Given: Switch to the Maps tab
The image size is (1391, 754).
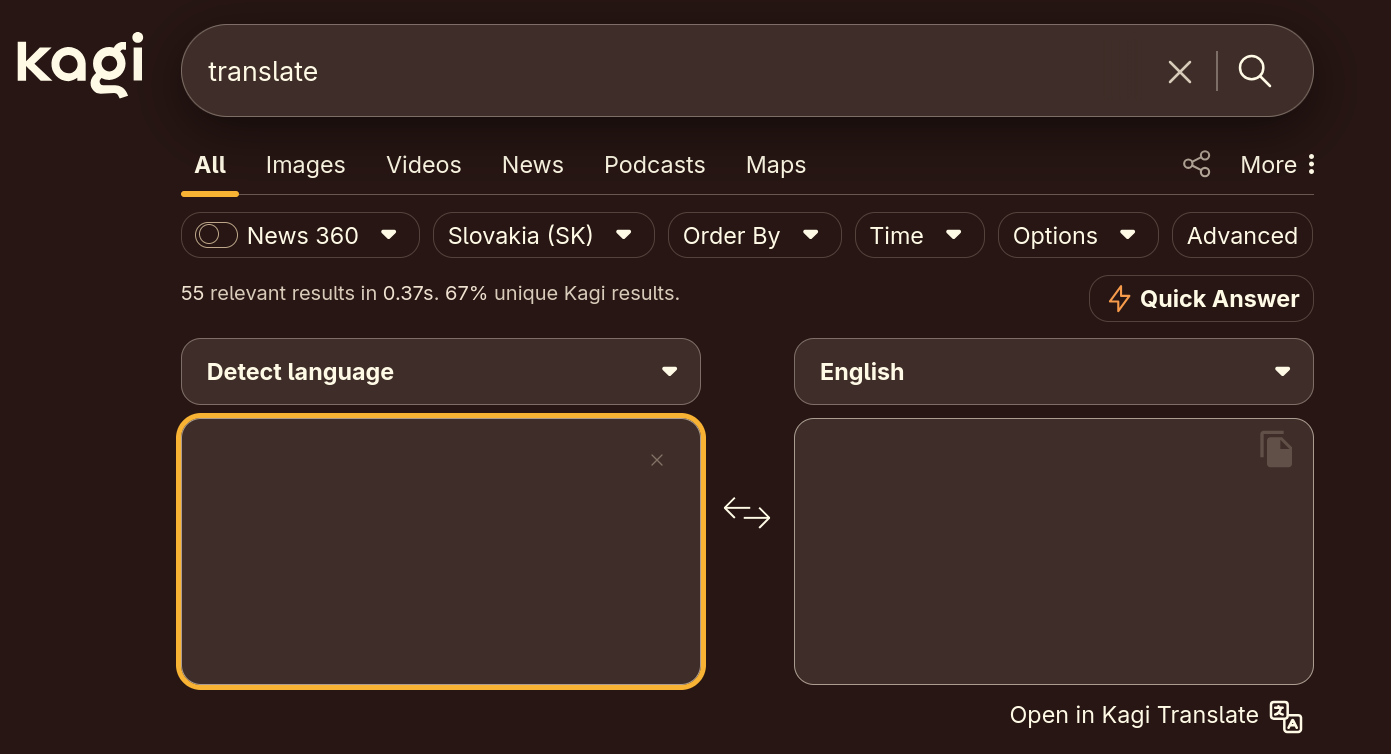Looking at the screenshot, I should tap(776, 165).
